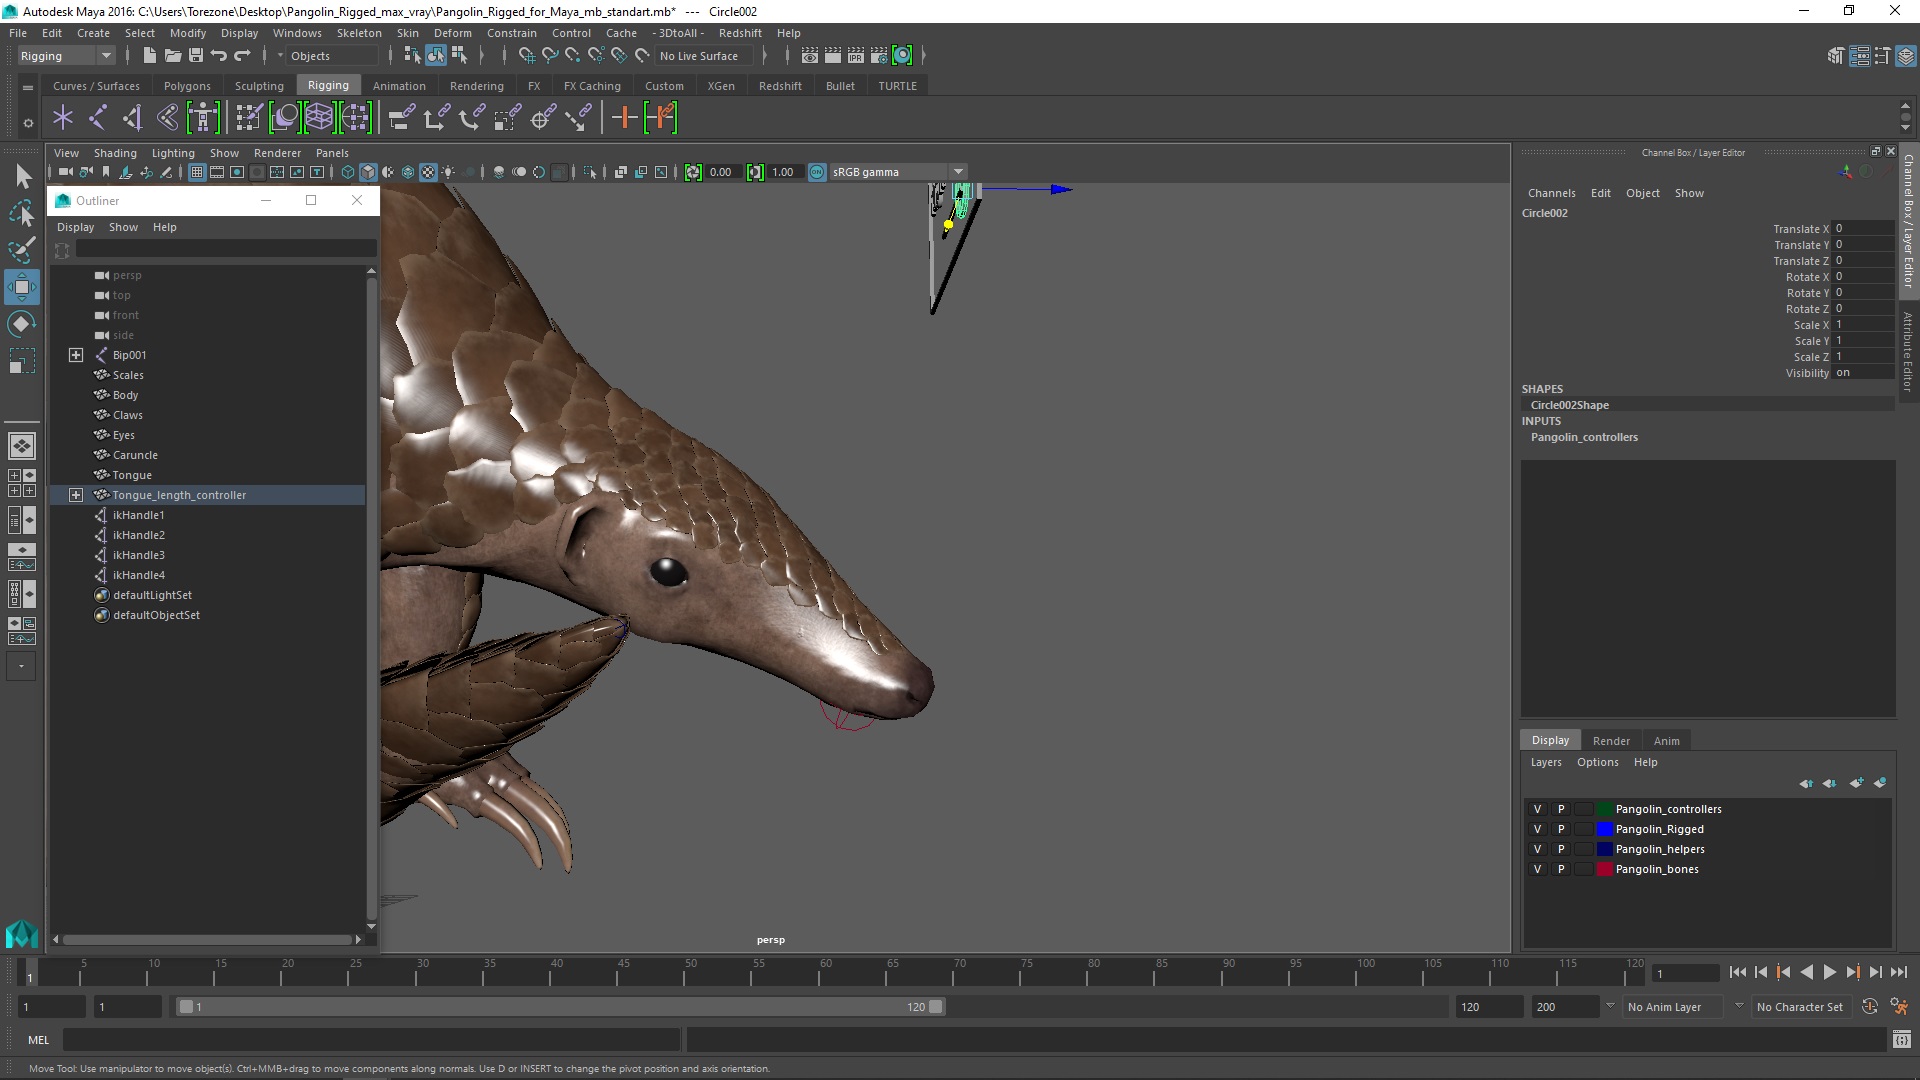This screenshot has width=1920, height=1080.
Task: Toggle the Auto Keyframe button
Action: point(1869,1007)
